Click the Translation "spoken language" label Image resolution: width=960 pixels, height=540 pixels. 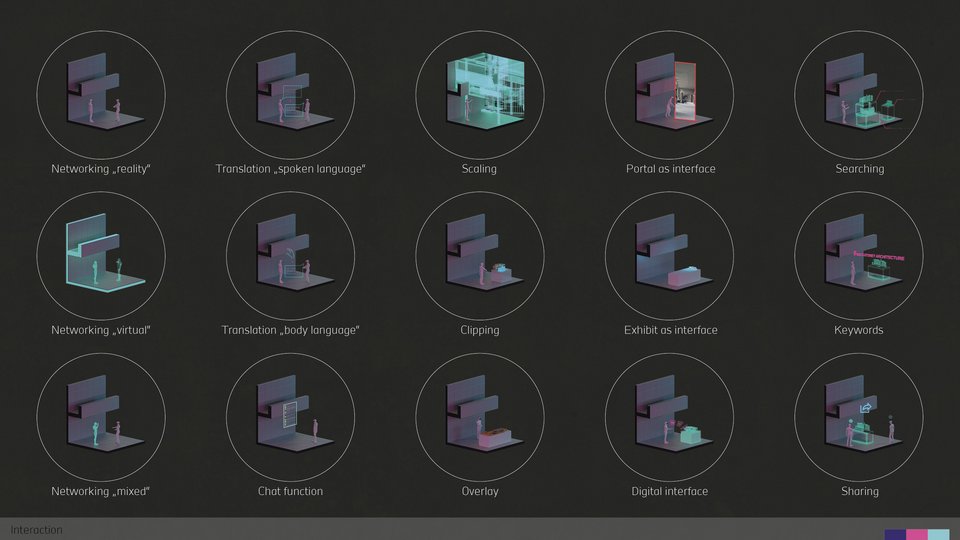click(x=290, y=169)
